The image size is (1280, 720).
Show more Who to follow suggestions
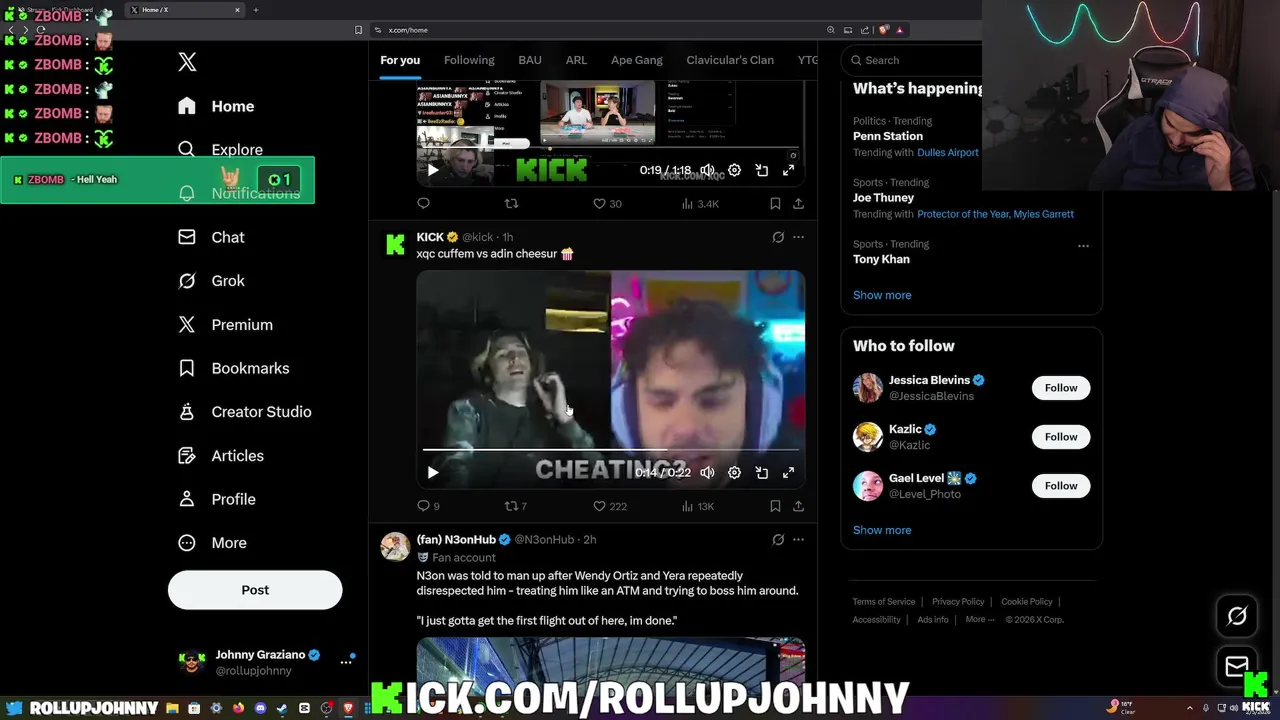tap(882, 530)
